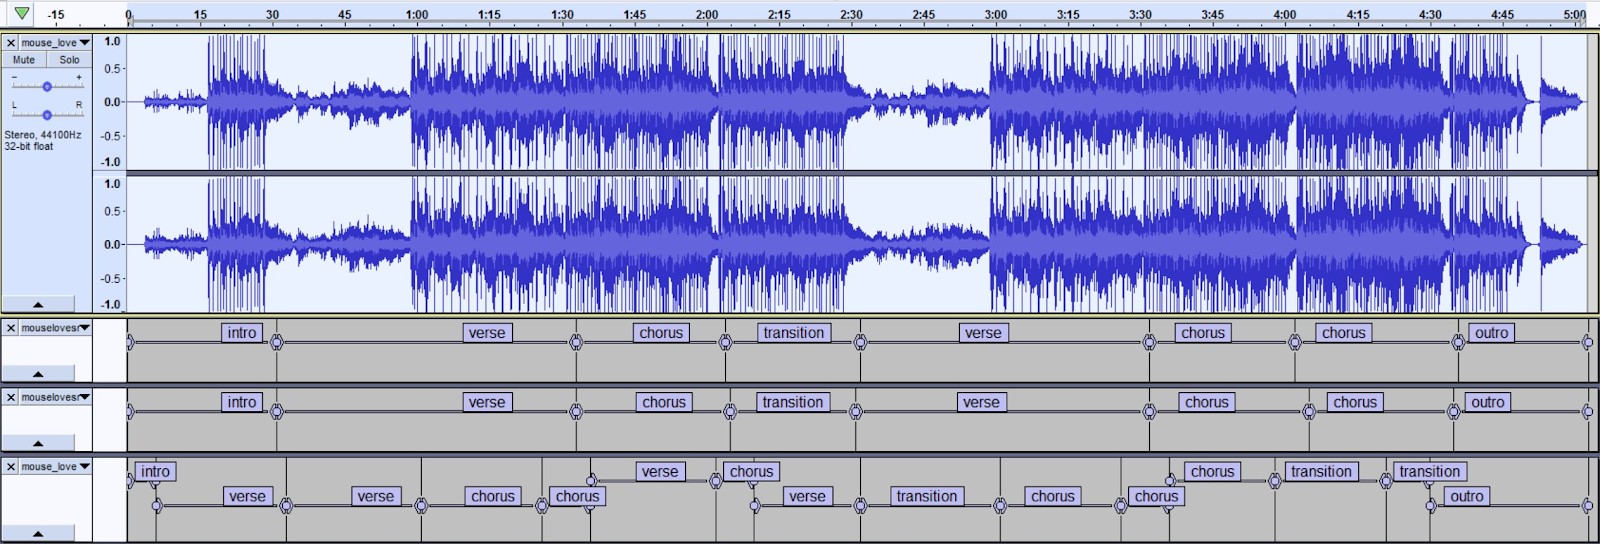The image size is (1600, 544).
Task: Open the upper mouselovesr label track menu
Action: click(x=56, y=328)
